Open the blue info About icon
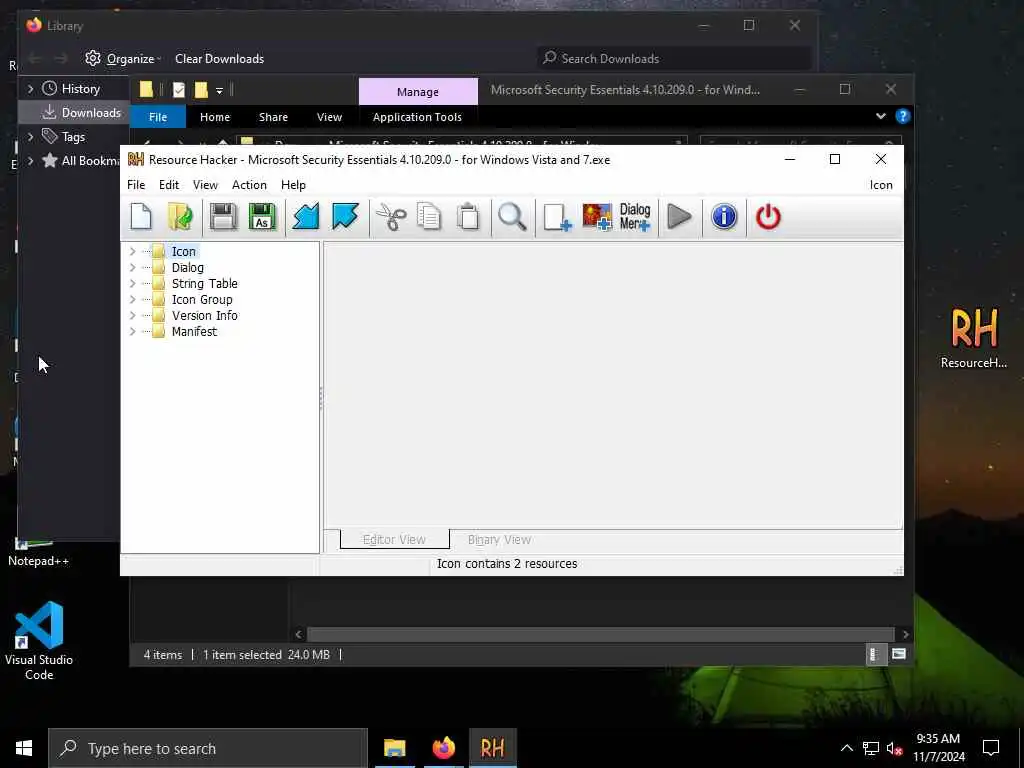 [724, 217]
